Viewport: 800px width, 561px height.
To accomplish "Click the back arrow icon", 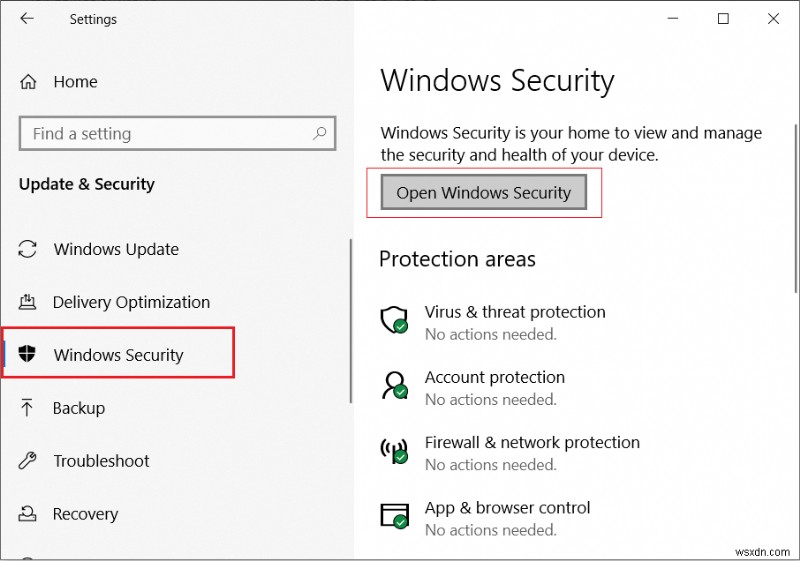I will coord(26,18).
